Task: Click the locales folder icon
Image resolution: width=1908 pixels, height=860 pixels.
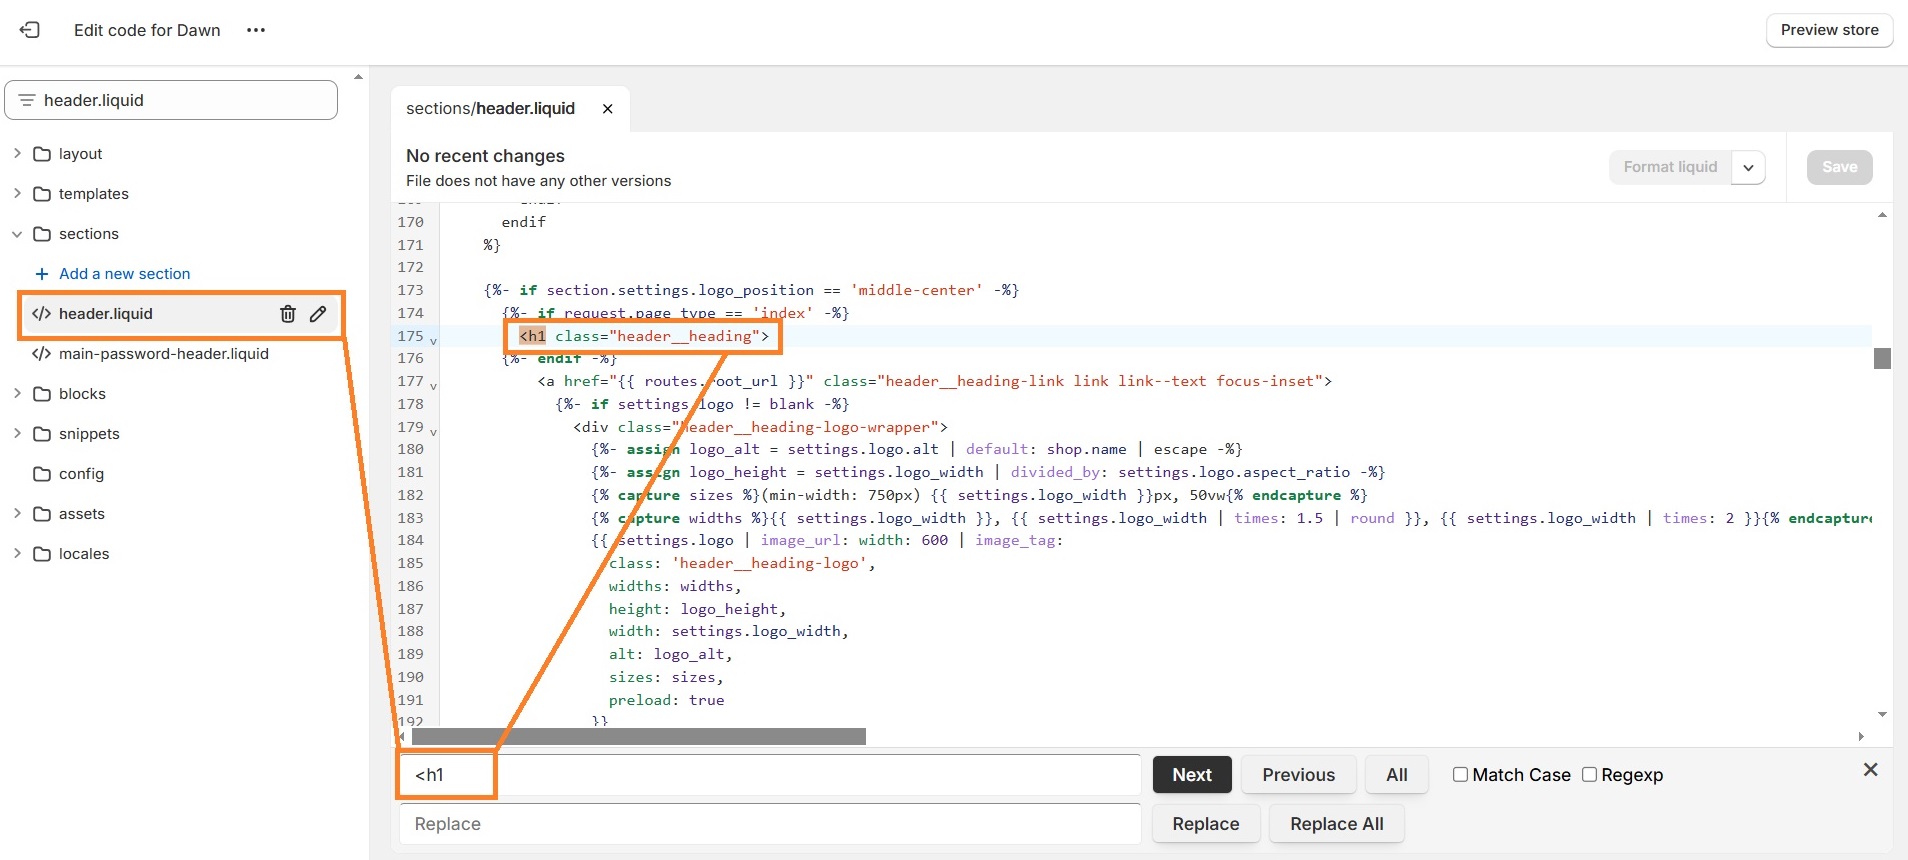Action: [42, 554]
